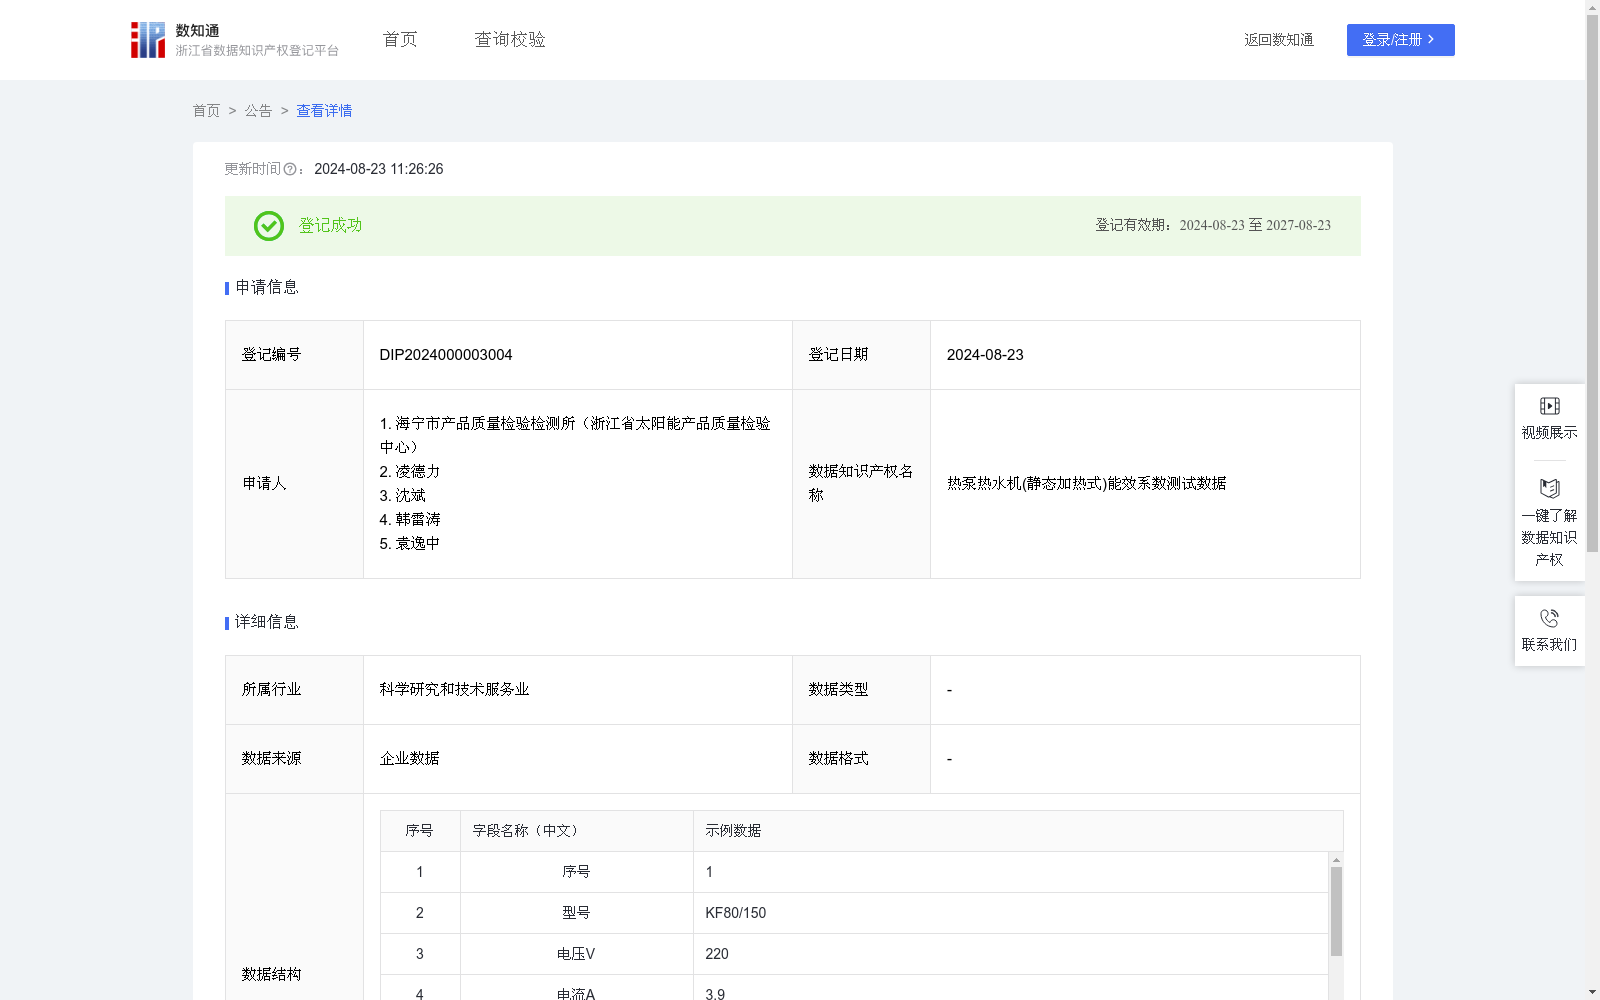Viewport: 1600px width, 1000px height.
Task: Click 查看详情 breadcrumb item
Action: click(324, 111)
